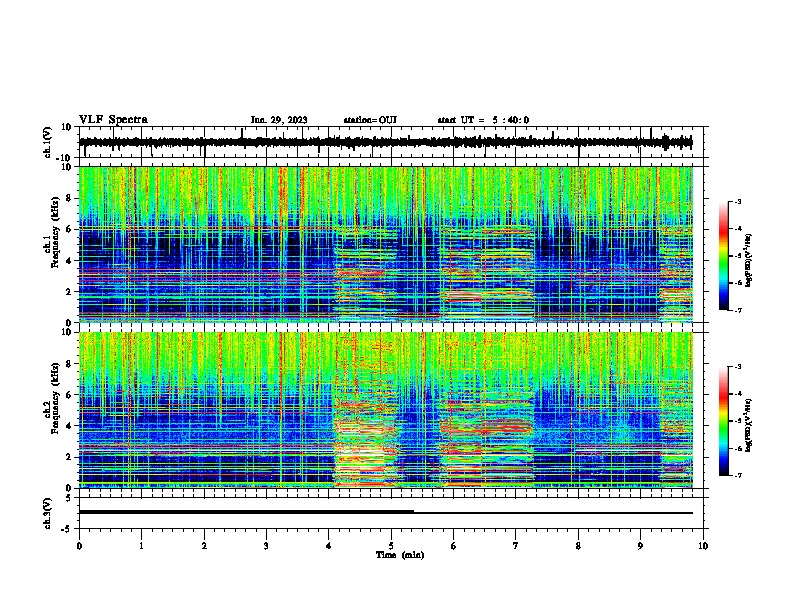
Task: Click the ch.1 color bar 'log(PSD)' label
Action: (x=749, y=261)
